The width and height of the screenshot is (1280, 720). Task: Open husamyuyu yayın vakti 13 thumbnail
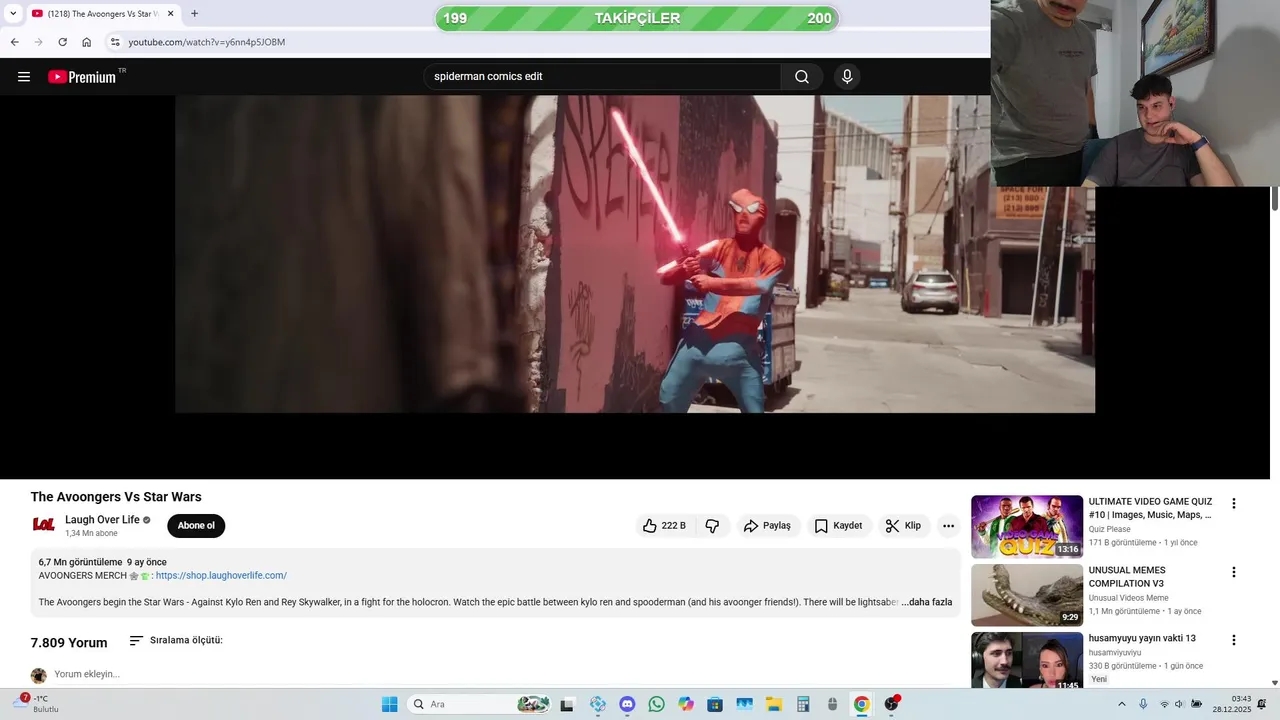click(x=1027, y=661)
